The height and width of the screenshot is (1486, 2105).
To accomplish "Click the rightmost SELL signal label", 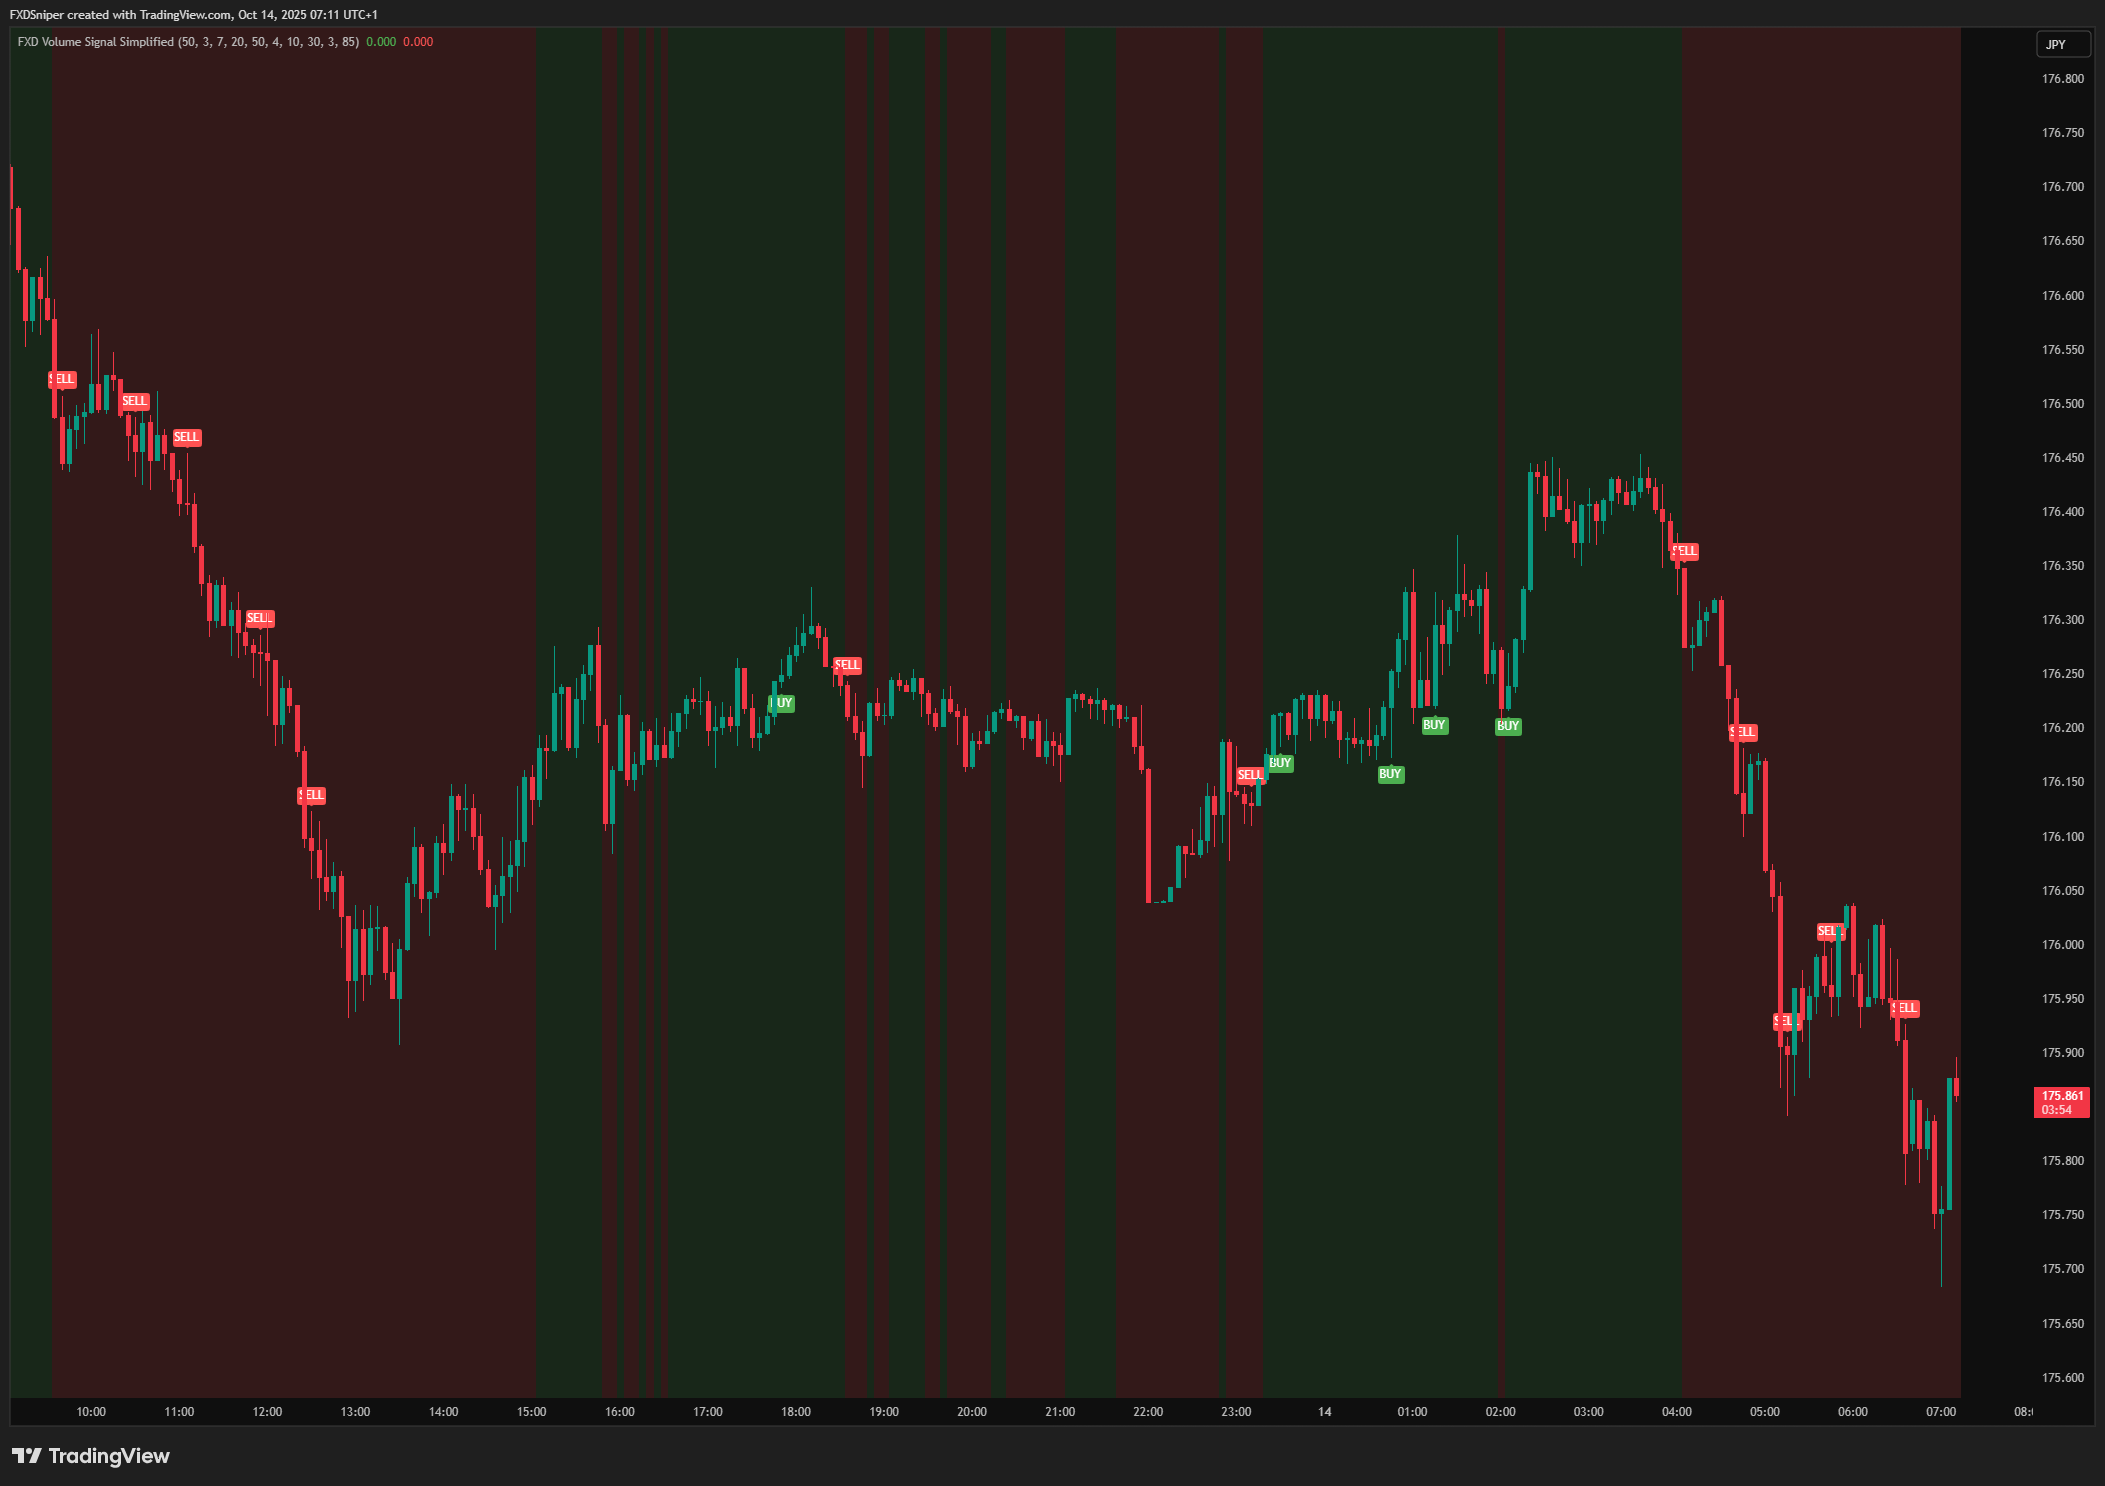I will pos(1905,1008).
